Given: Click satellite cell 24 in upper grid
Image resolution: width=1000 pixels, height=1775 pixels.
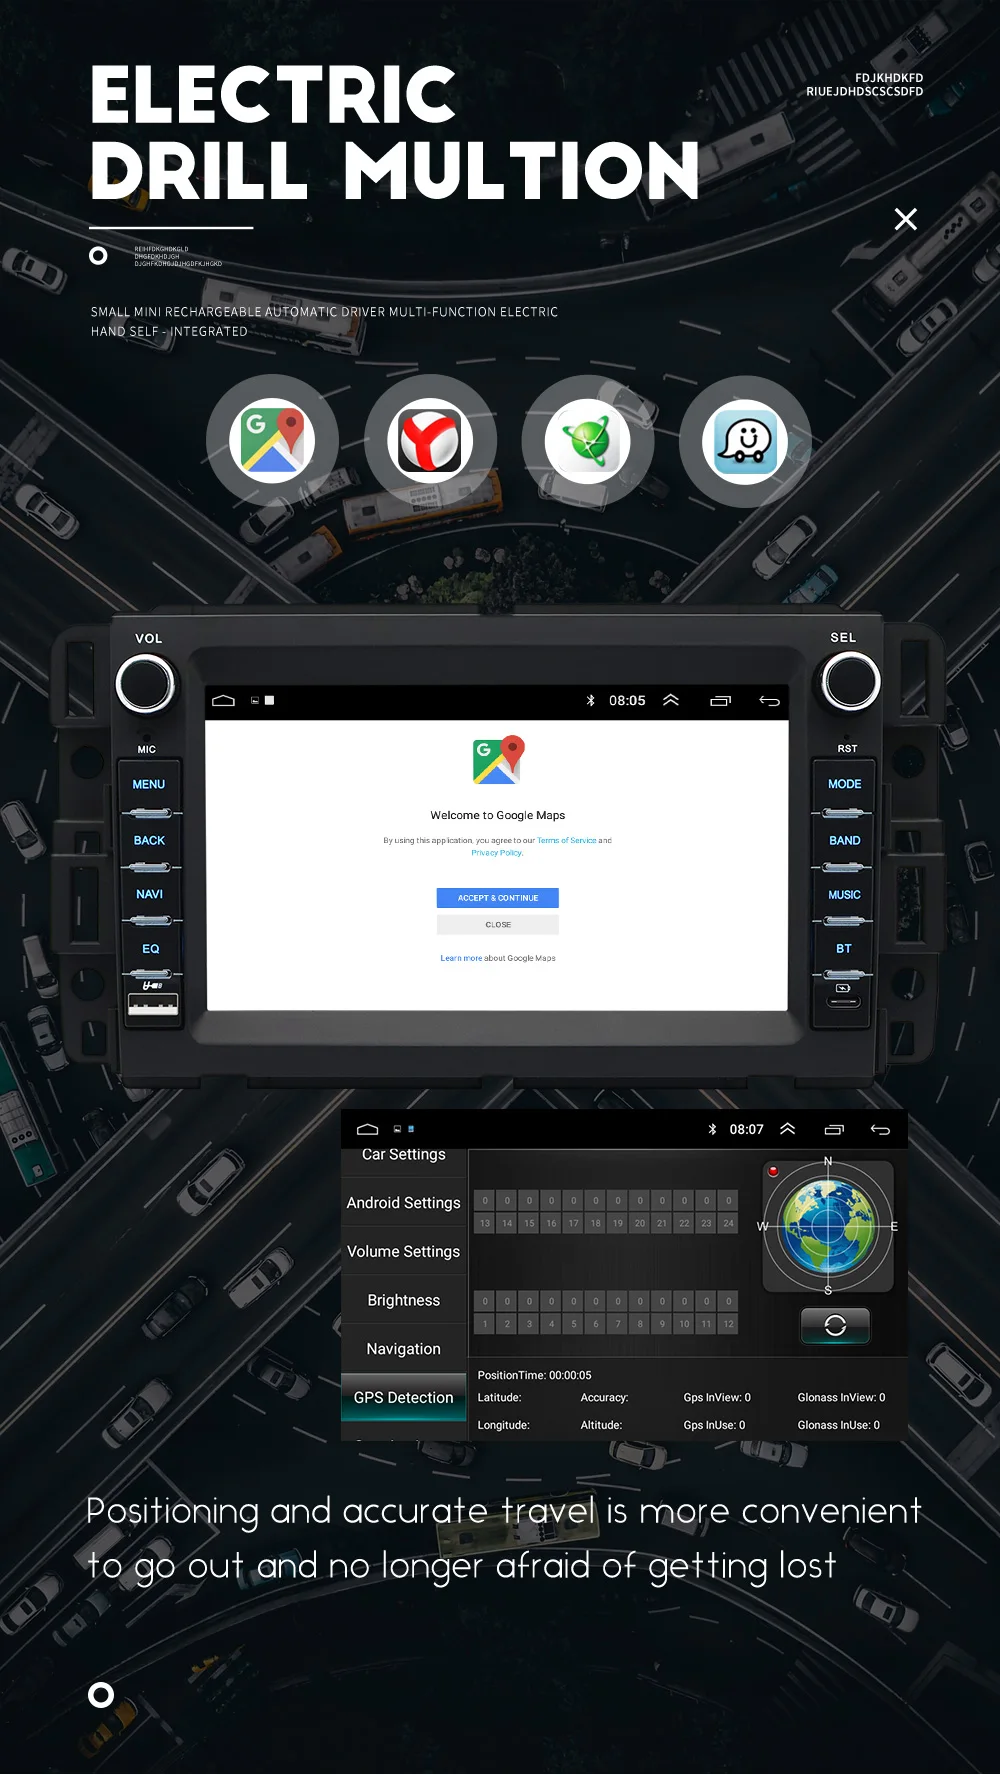Looking at the screenshot, I should pyautogui.click(x=728, y=1223).
